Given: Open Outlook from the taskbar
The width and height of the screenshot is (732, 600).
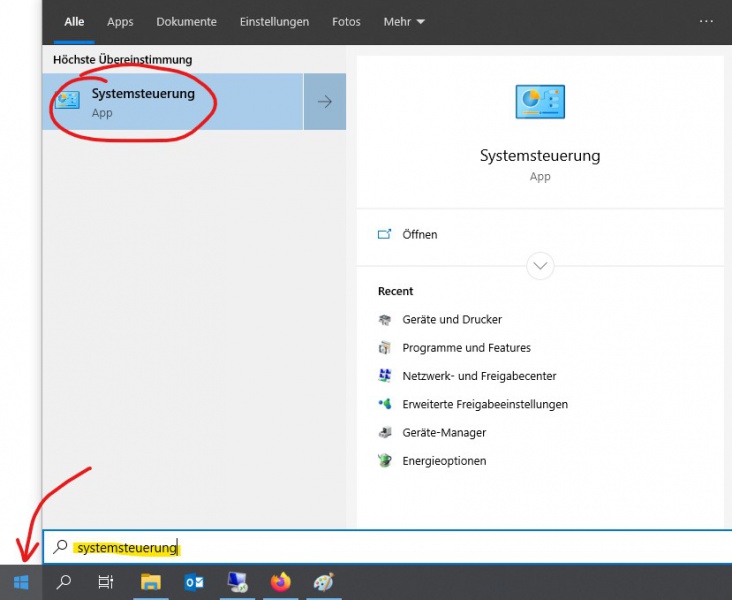Looking at the screenshot, I should 194,582.
